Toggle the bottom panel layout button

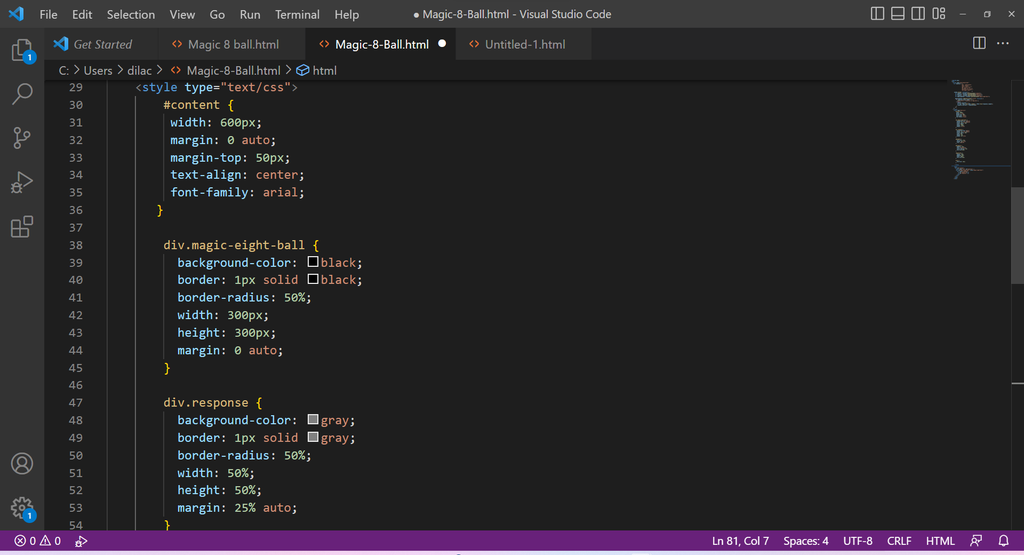point(898,14)
